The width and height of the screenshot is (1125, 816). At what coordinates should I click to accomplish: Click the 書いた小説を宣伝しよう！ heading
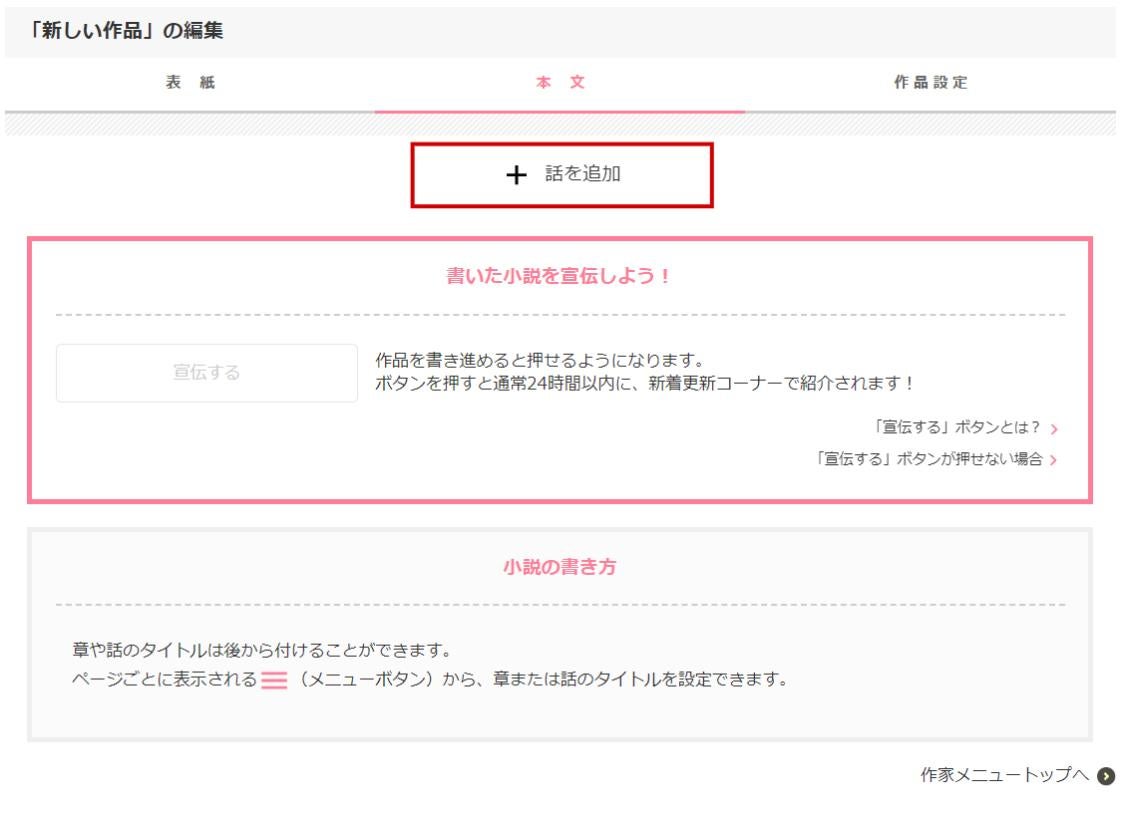[x=560, y=278]
